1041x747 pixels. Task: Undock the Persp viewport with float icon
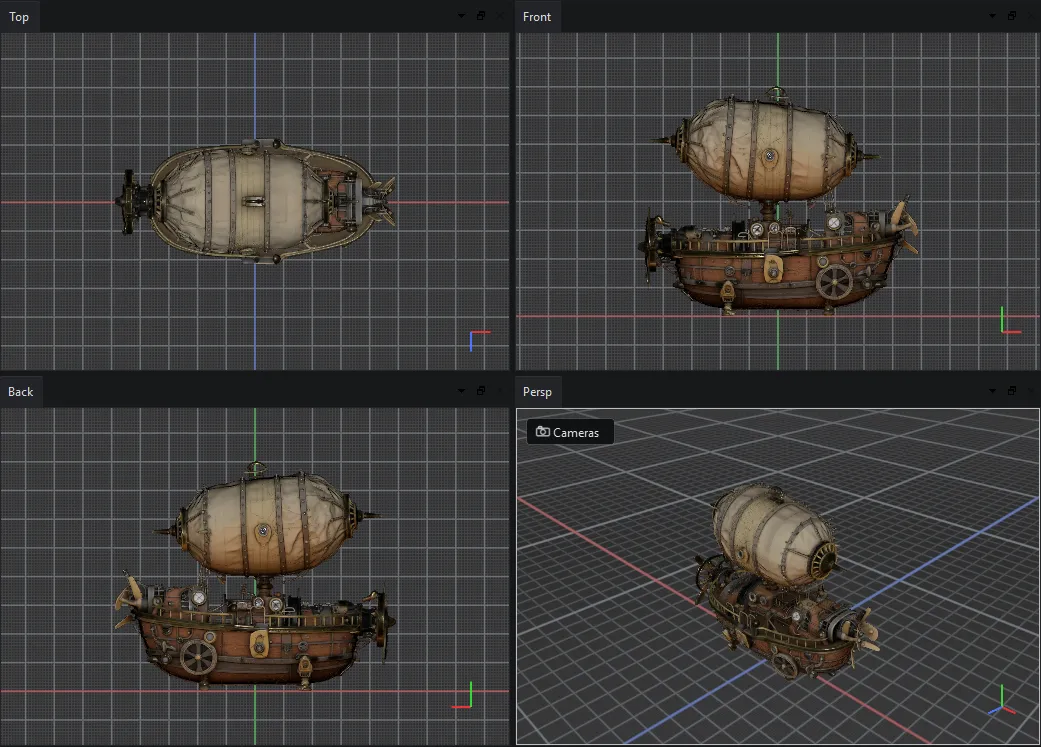click(x=1011, y=391)
